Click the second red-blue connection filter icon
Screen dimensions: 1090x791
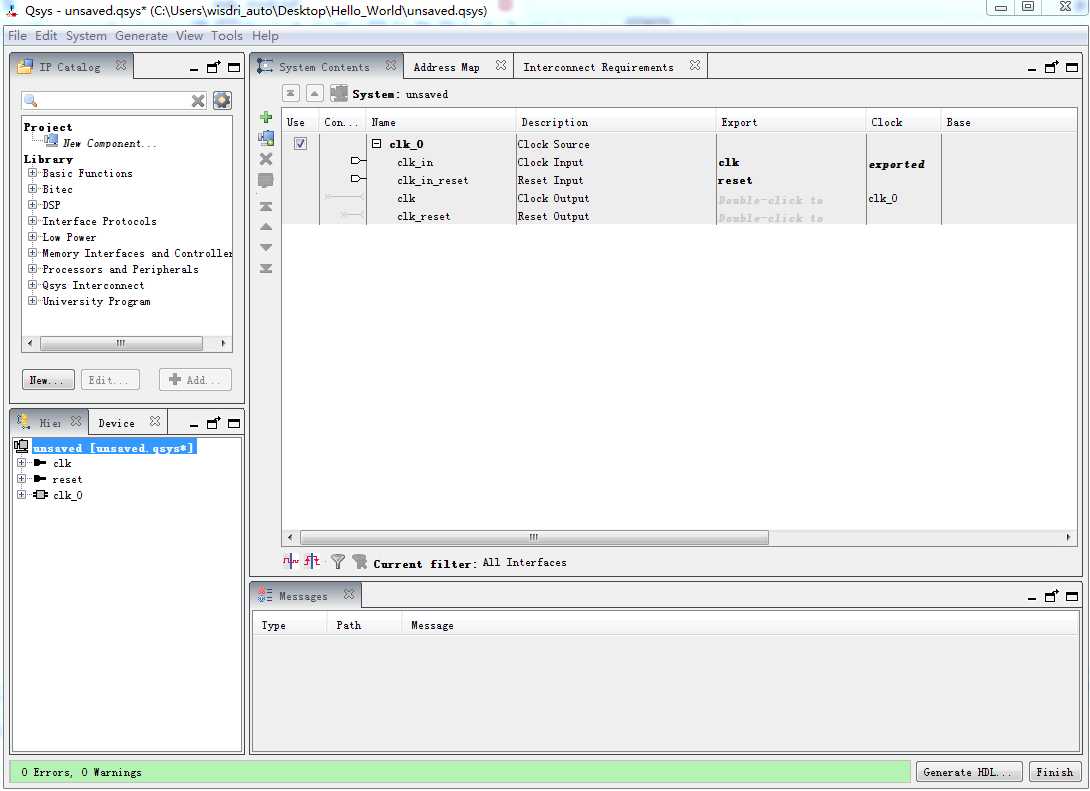tap(312, 561)
